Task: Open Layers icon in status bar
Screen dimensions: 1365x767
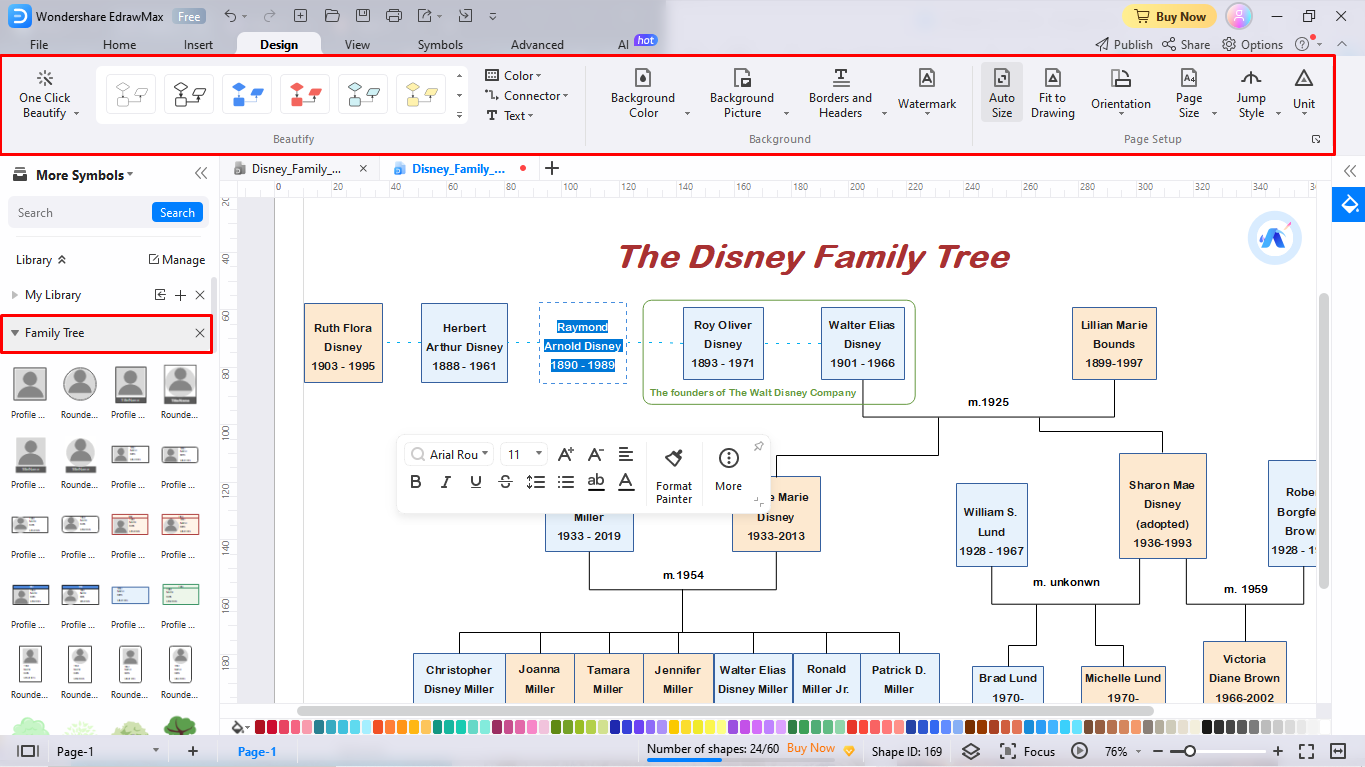Action: coord(971,751)
